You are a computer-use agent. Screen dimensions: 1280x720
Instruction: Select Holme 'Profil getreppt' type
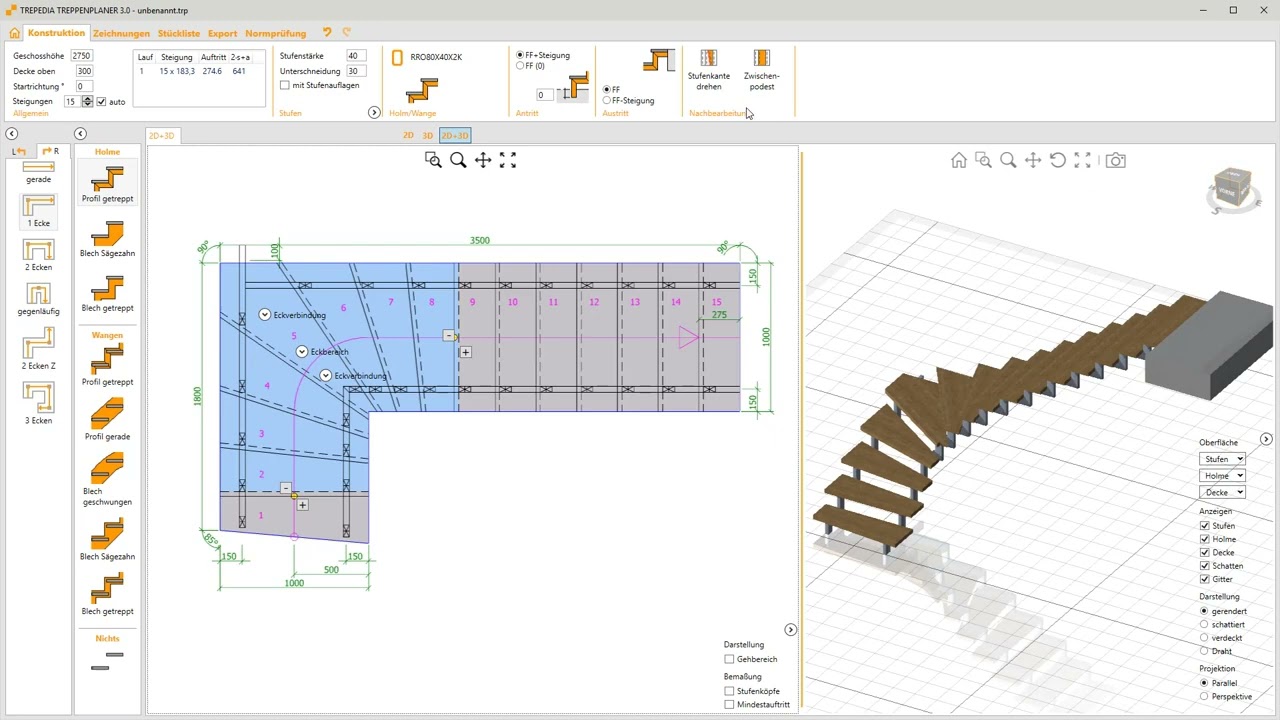point(107,184)
